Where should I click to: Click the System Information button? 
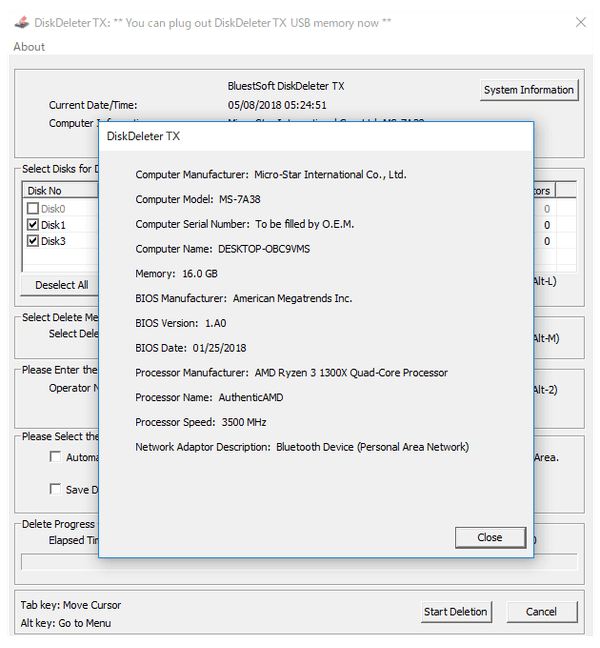[x=528, y=90]
